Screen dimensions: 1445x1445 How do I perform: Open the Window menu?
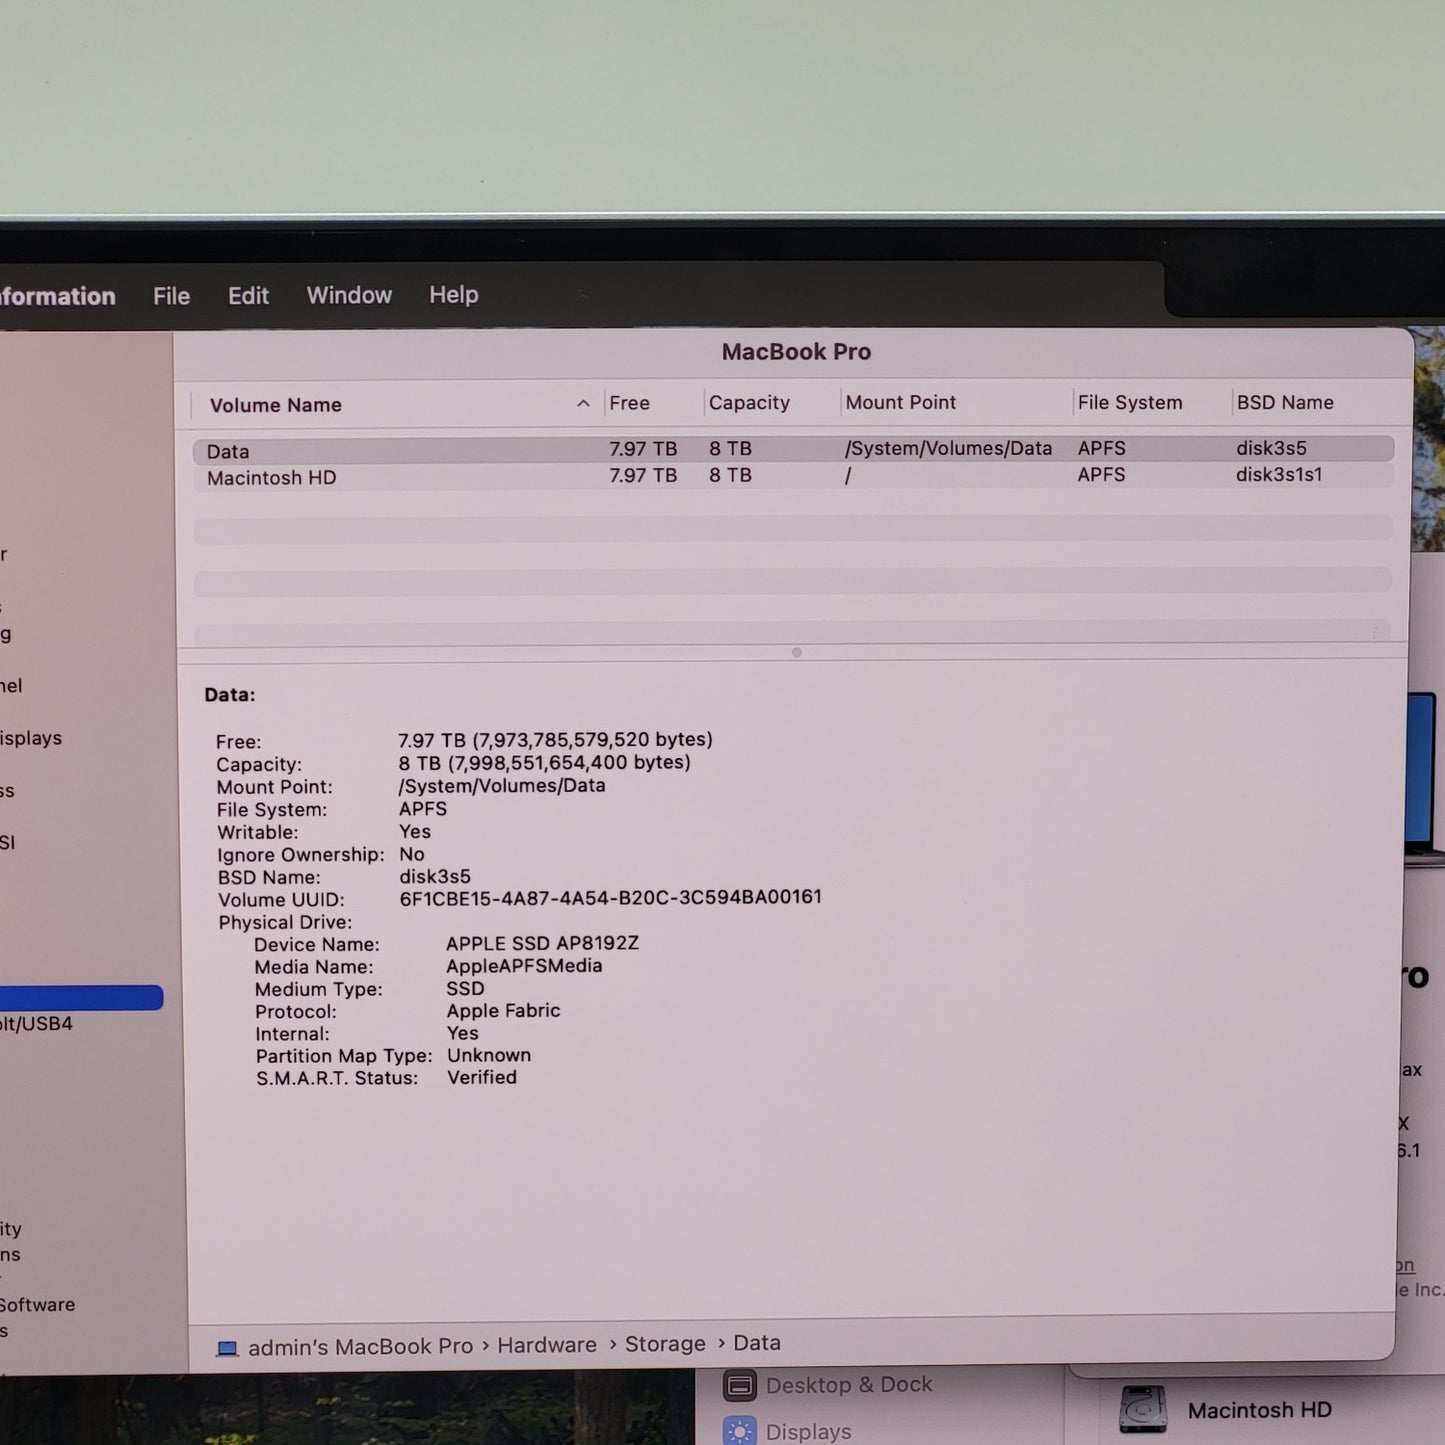click(349, 295)
